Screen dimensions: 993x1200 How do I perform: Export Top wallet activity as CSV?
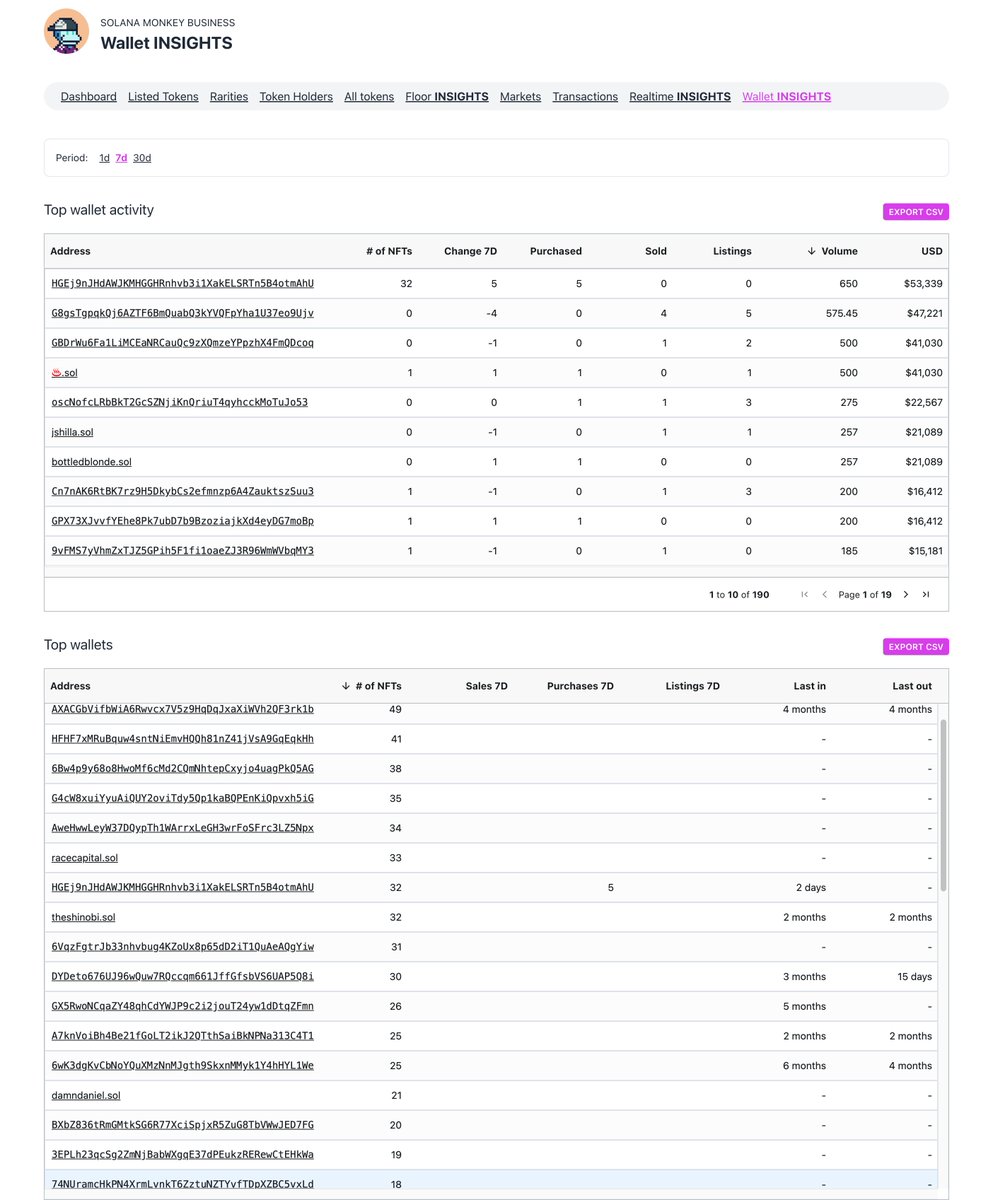pos(916,212)
